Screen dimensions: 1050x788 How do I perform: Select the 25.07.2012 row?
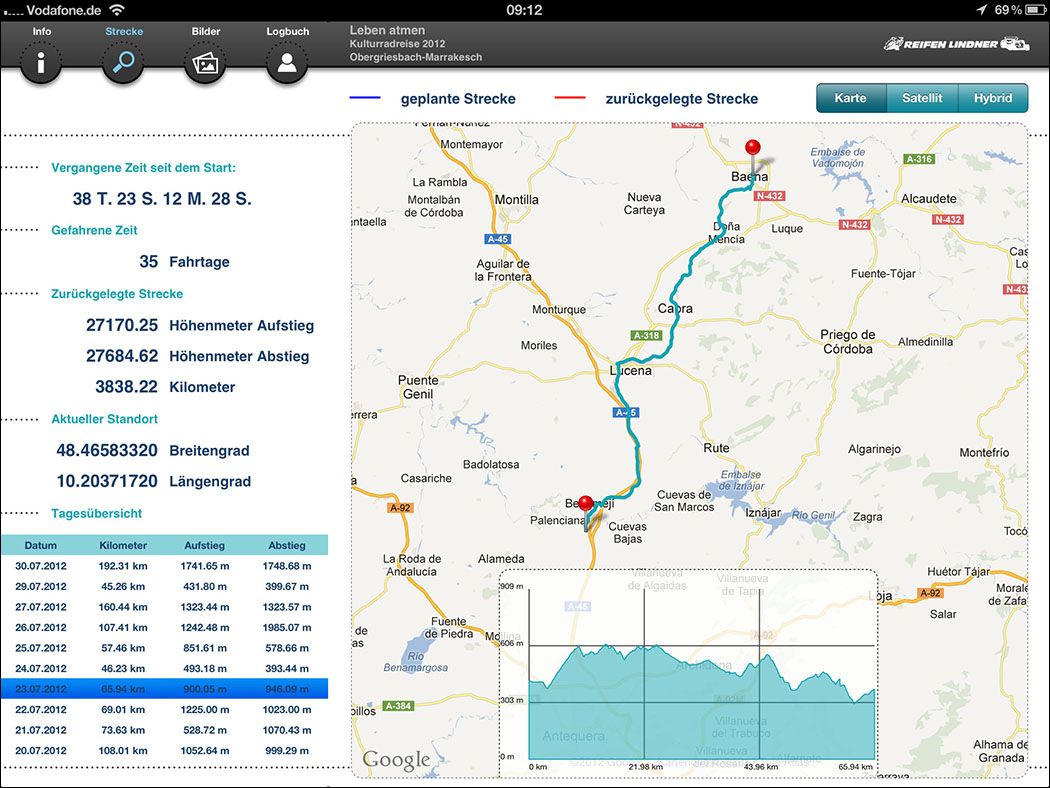(x=164, y=648)
